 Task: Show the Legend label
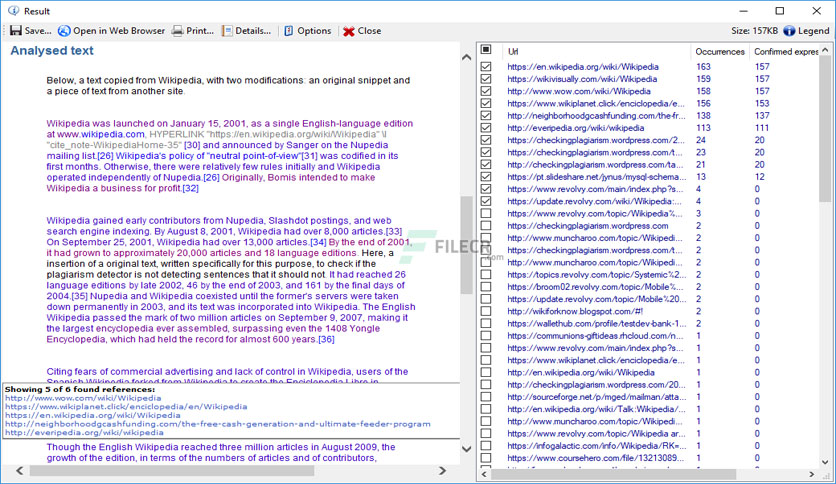tap(814, 31)
